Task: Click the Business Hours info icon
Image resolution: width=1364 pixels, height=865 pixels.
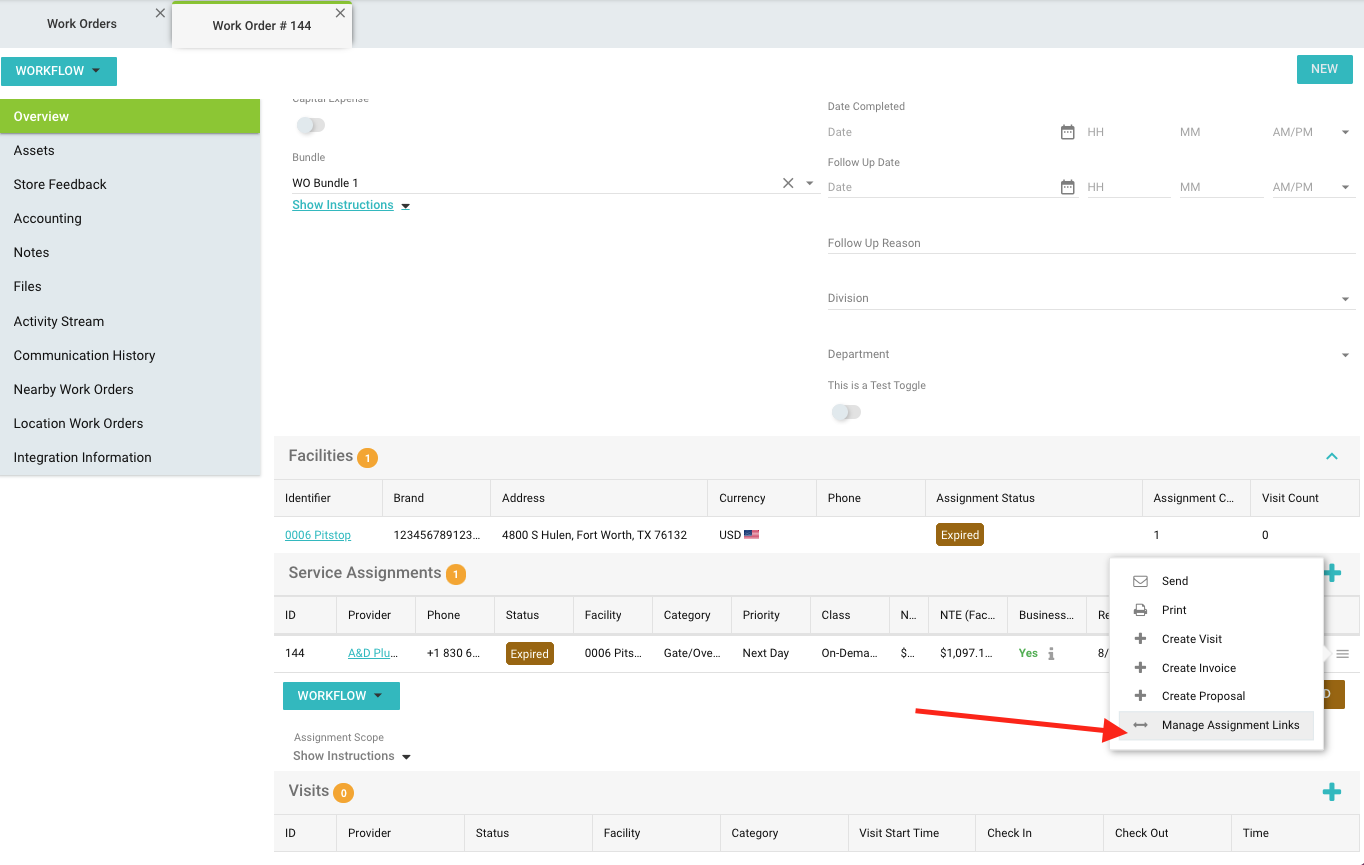Action: (x=1051, y=654)
